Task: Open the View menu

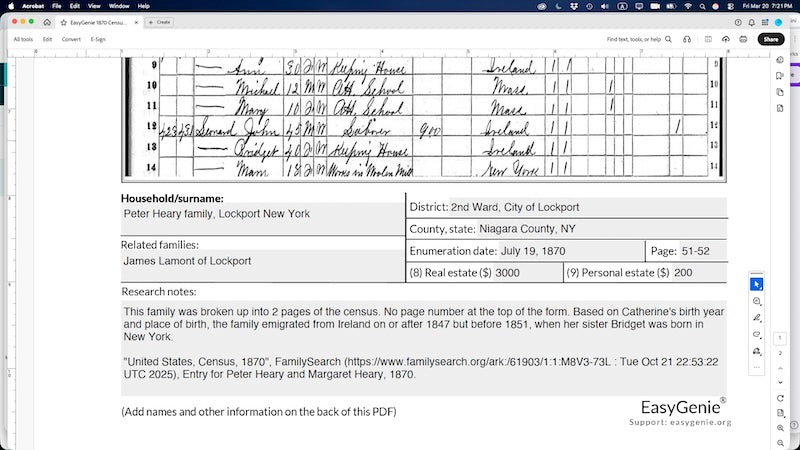Action: coord(94,6)
